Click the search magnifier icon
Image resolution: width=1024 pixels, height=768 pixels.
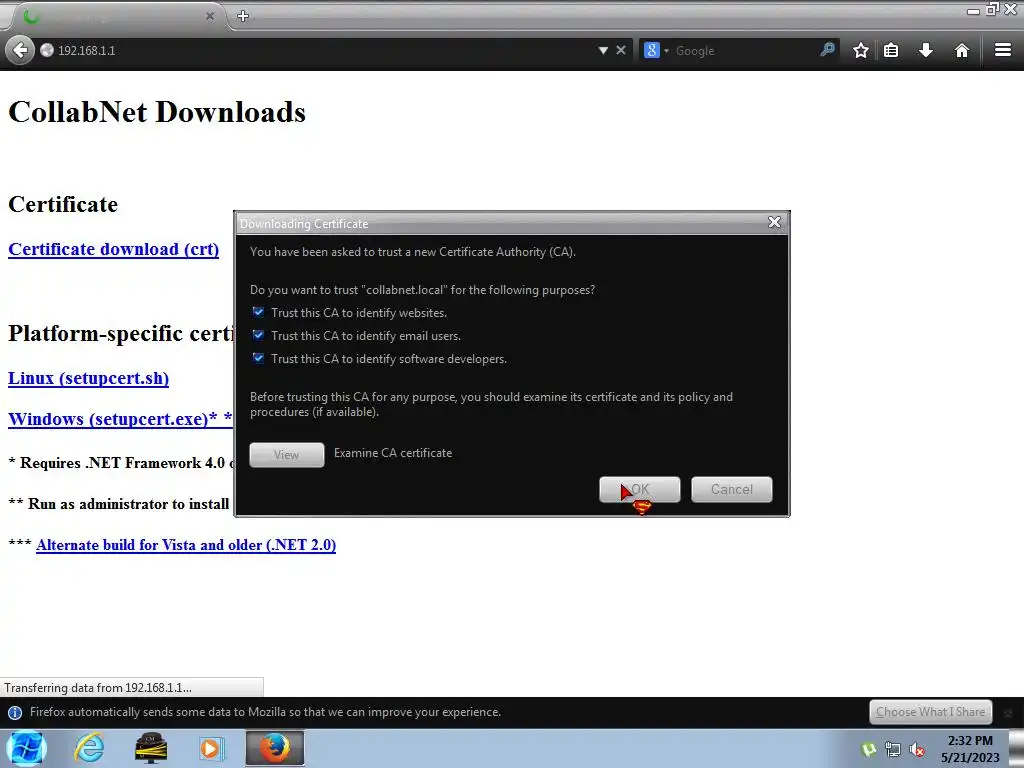click(827, 50)
